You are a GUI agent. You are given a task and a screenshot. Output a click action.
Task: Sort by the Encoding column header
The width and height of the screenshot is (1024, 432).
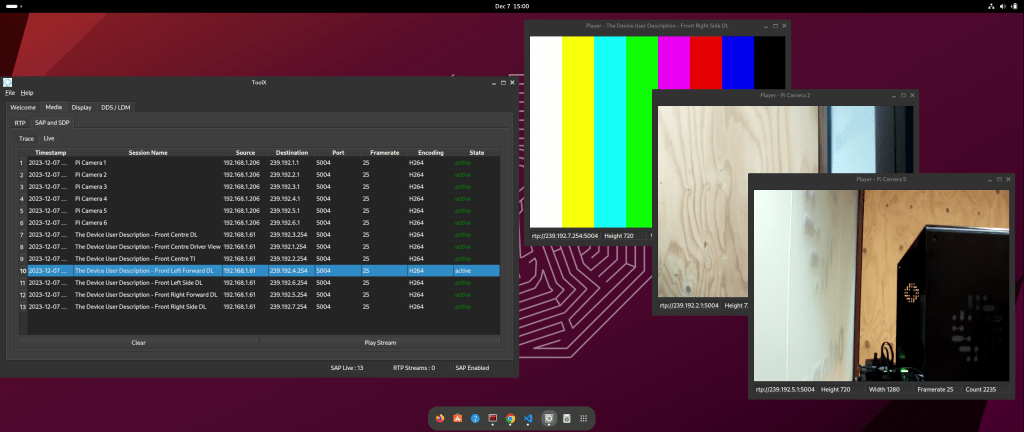(x=430, y=153)
